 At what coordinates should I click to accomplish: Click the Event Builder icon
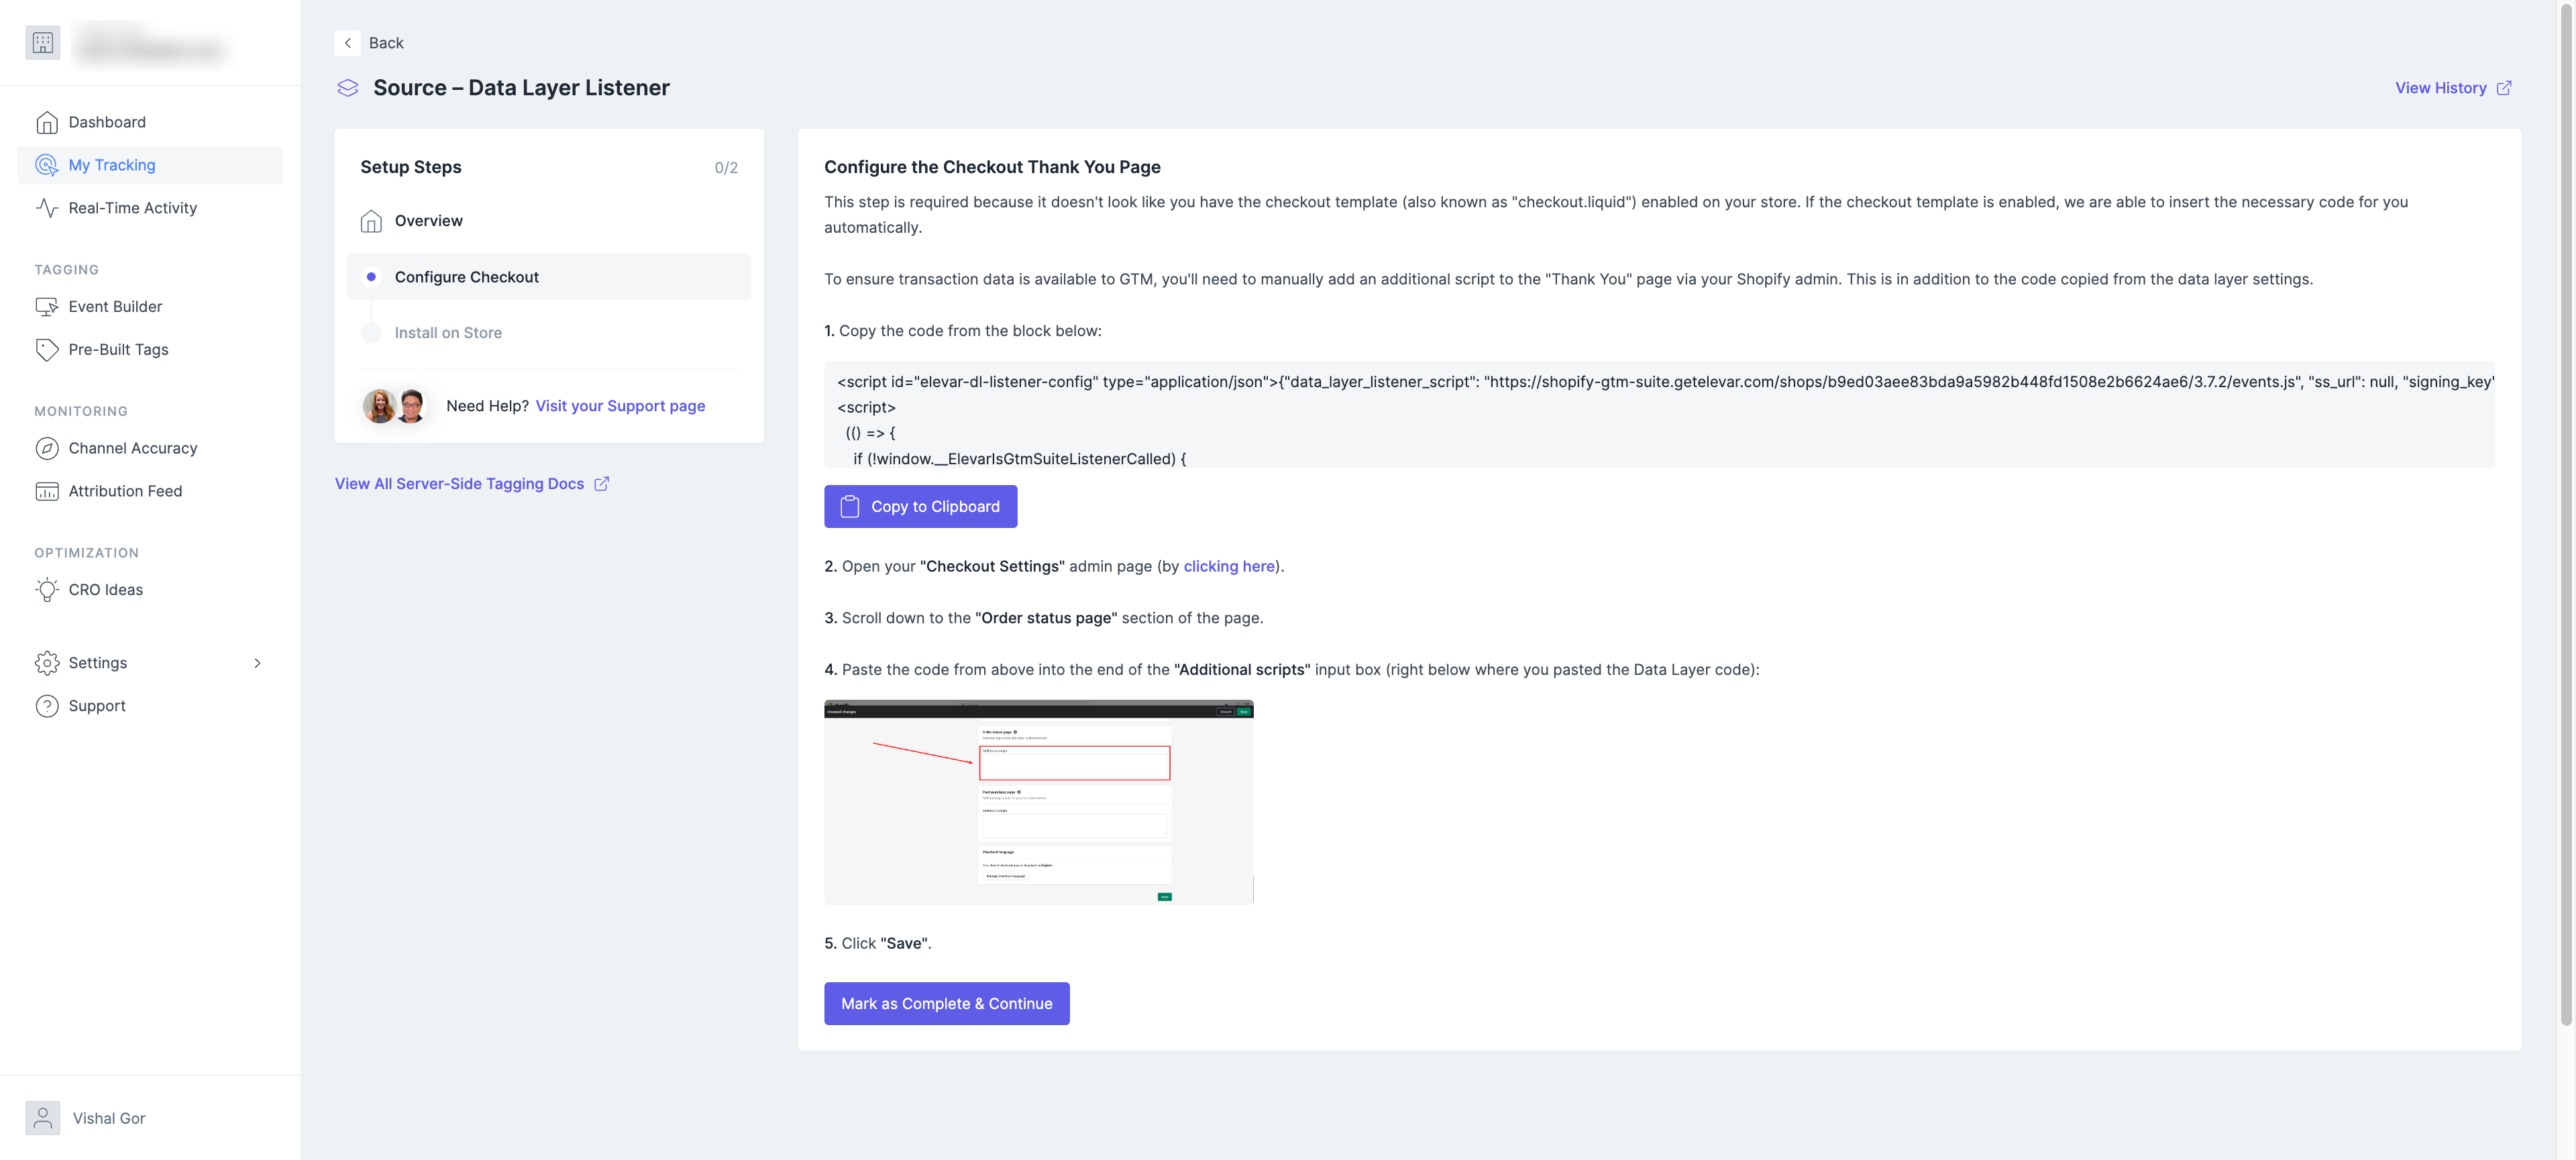click(47, 307)
